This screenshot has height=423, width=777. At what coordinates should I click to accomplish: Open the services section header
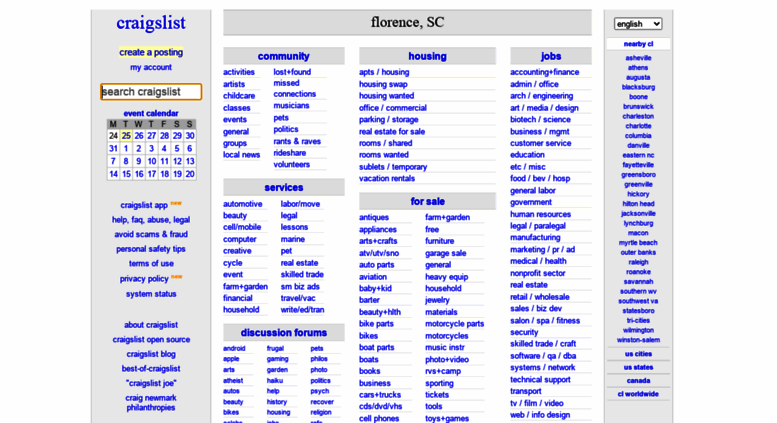tap(283, 187)
